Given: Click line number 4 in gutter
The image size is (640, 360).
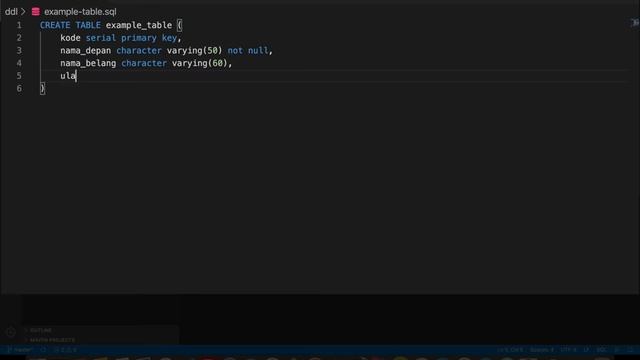Looking at the screenshot, I should point(19,63).
